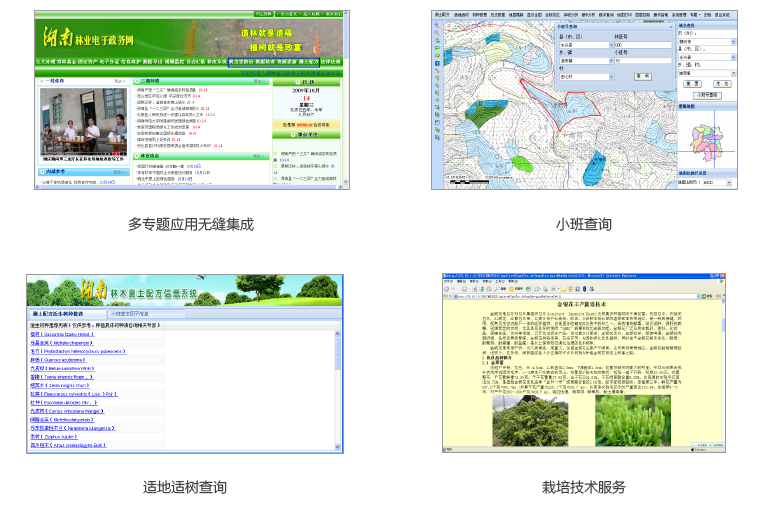Open the Phyllostachys heterocycla tree link

coord(78,351)
